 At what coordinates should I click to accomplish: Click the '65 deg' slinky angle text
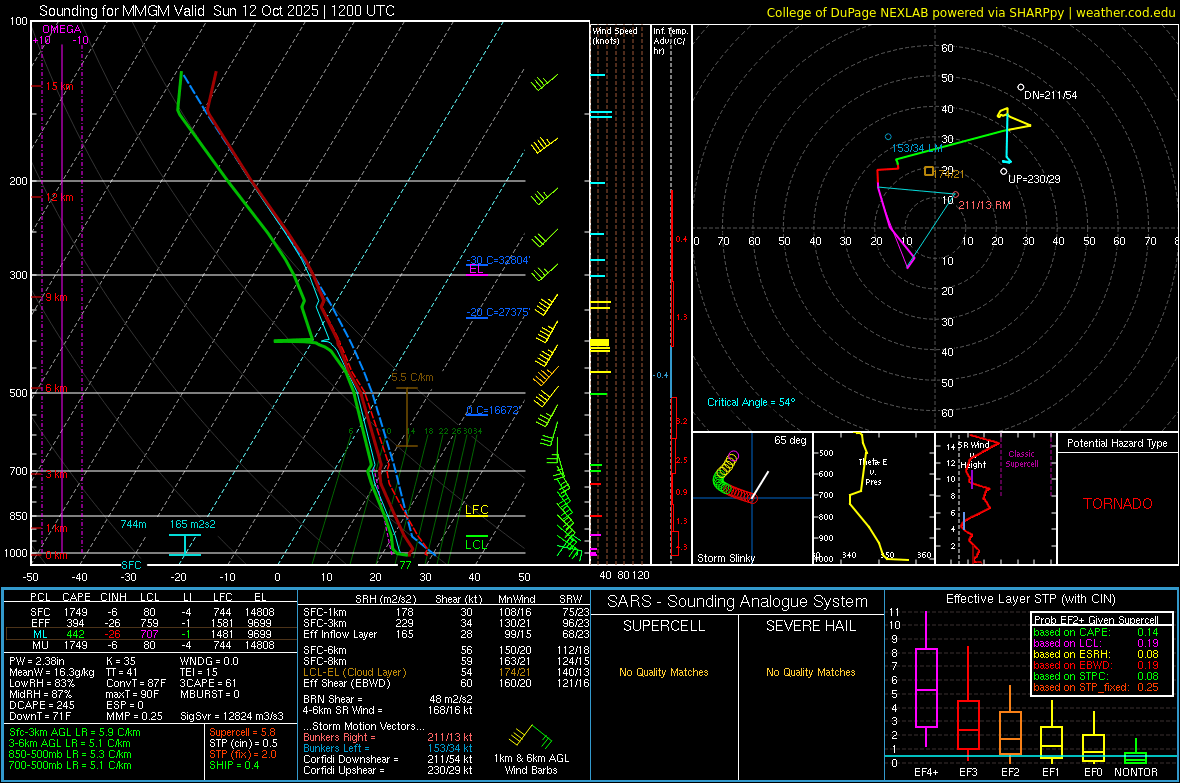(x=790, y=440)
